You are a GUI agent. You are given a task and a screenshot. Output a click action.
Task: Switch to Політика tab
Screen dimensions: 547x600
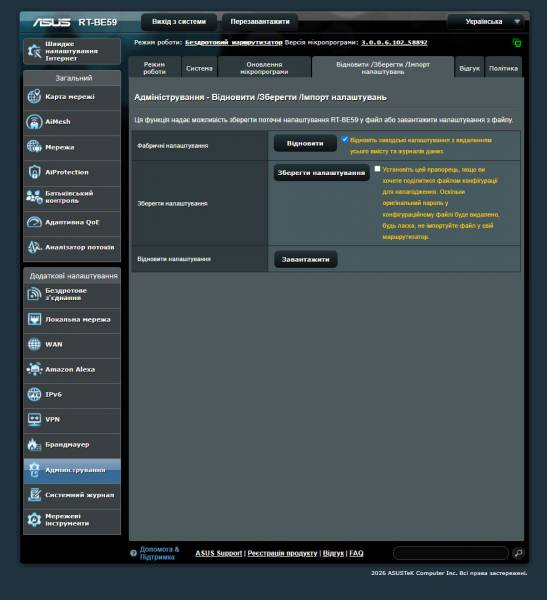[x=503, y=68]
